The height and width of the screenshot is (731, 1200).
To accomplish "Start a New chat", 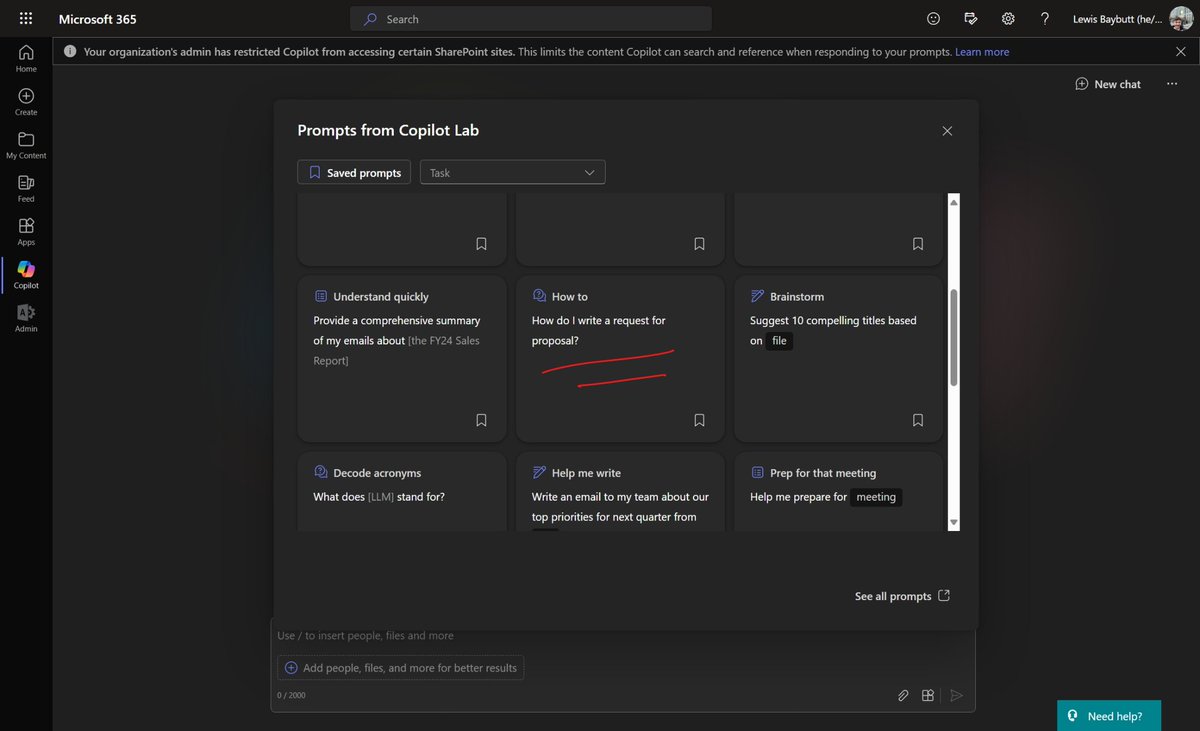I will [1108, 84].
